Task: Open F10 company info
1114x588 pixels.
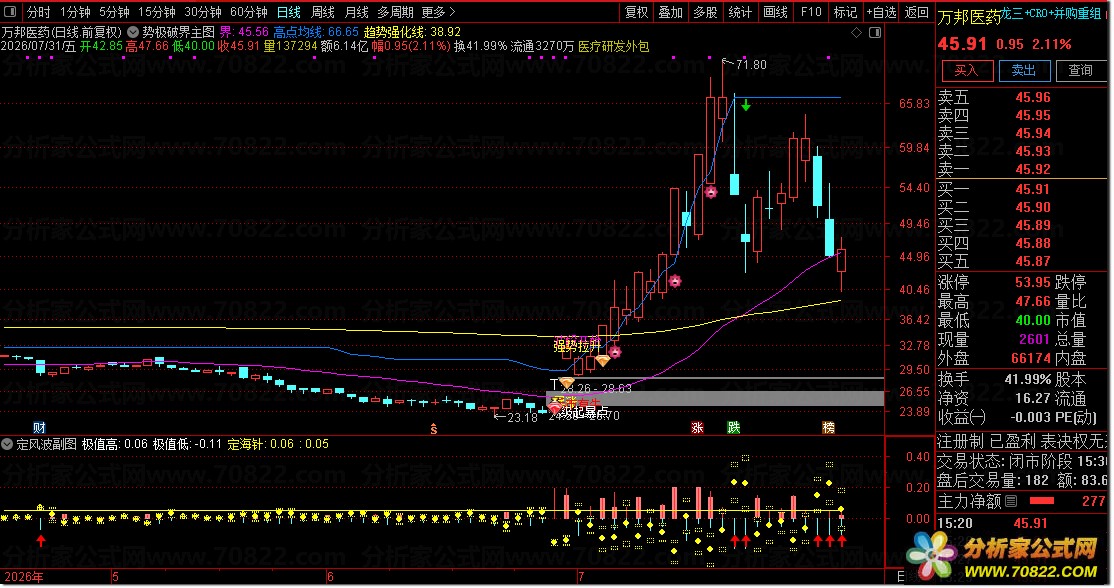Action: point(811,12)
